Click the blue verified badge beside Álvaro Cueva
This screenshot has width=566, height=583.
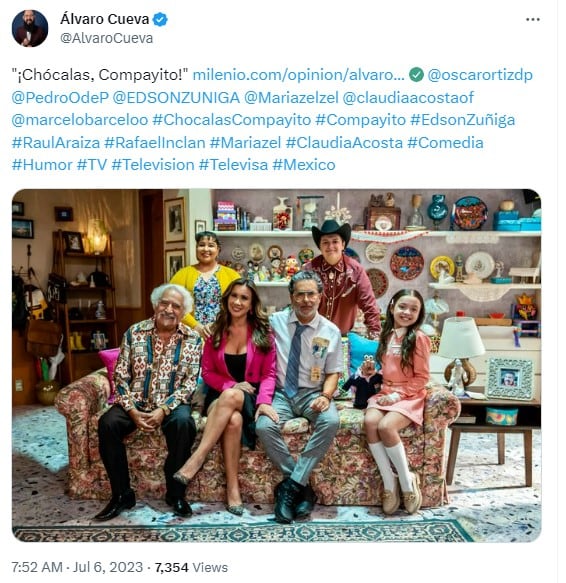[x=160, y=19]
